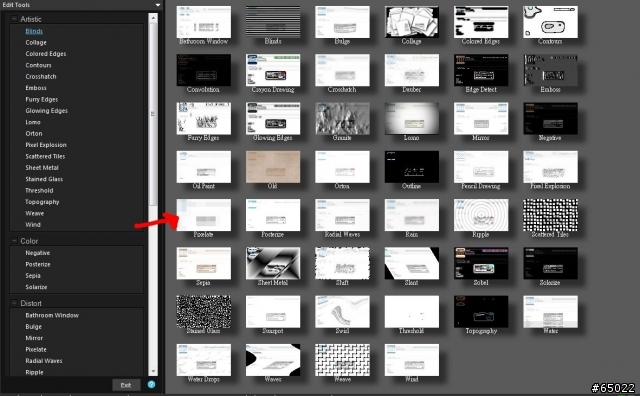
Task: Select the Stained Glass thumbnail
Action: [204, 312]
